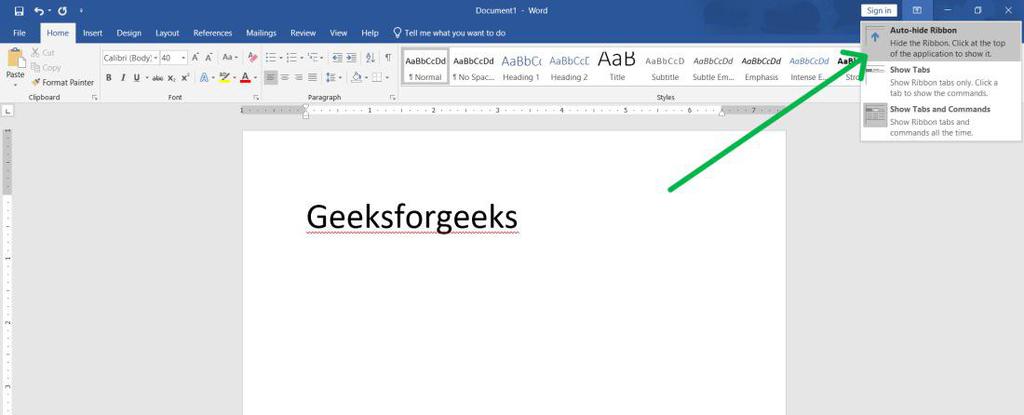Click the Borders icon
1024x415 pixels.
coord(377,78)
